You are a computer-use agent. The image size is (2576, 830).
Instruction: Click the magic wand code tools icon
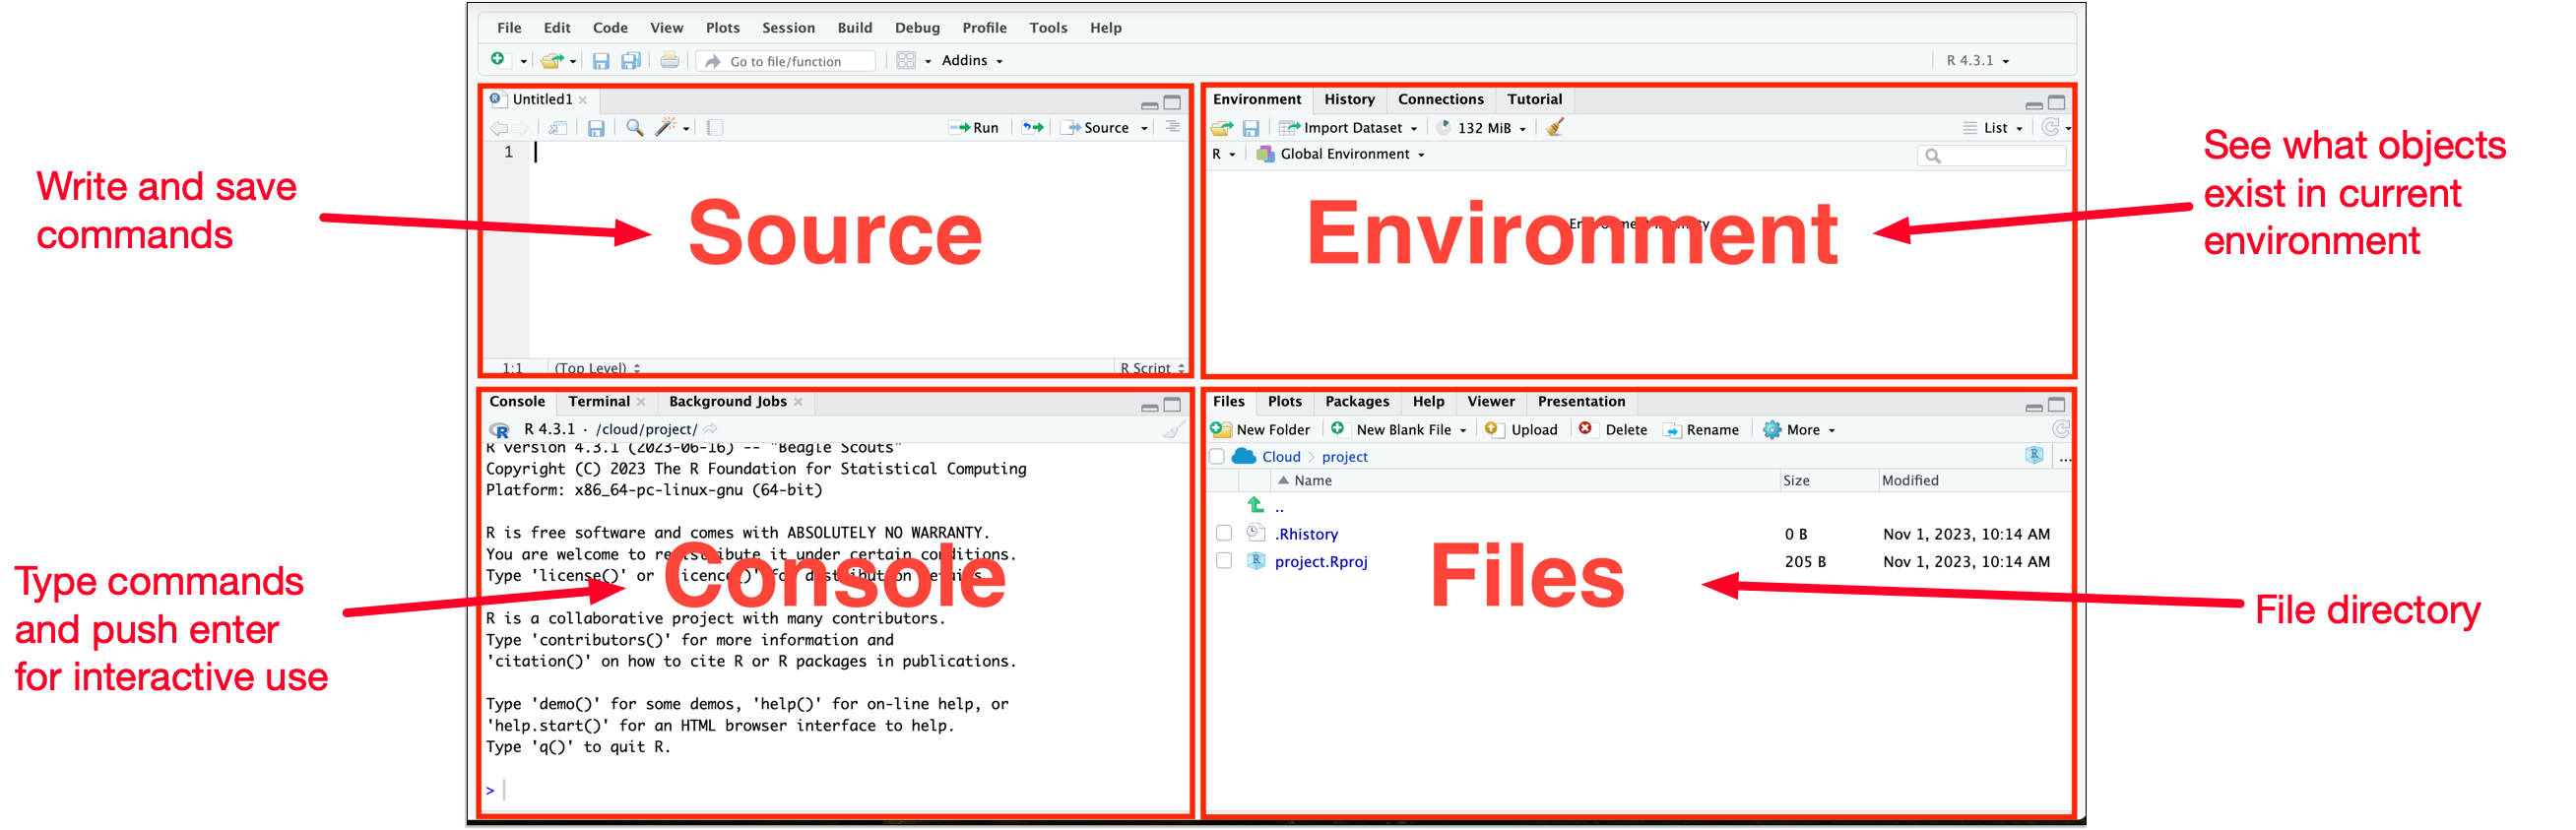coord(665,128)
